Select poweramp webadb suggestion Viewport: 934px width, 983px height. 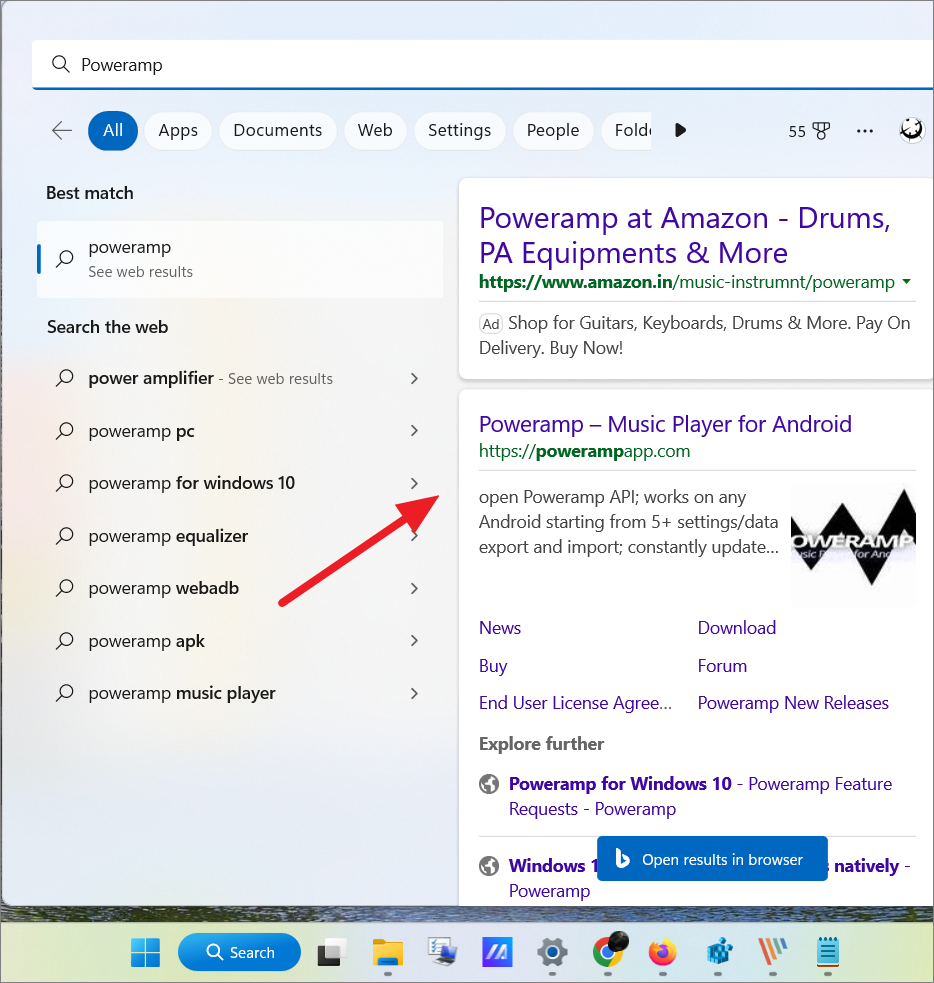point(164,588)
